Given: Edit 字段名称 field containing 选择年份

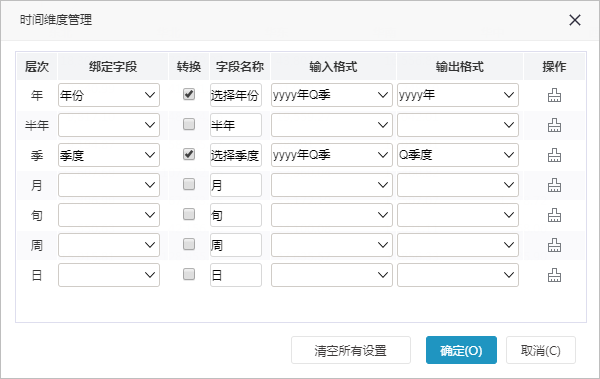Looking at the screenshot, I should click(x=236, y=95).
